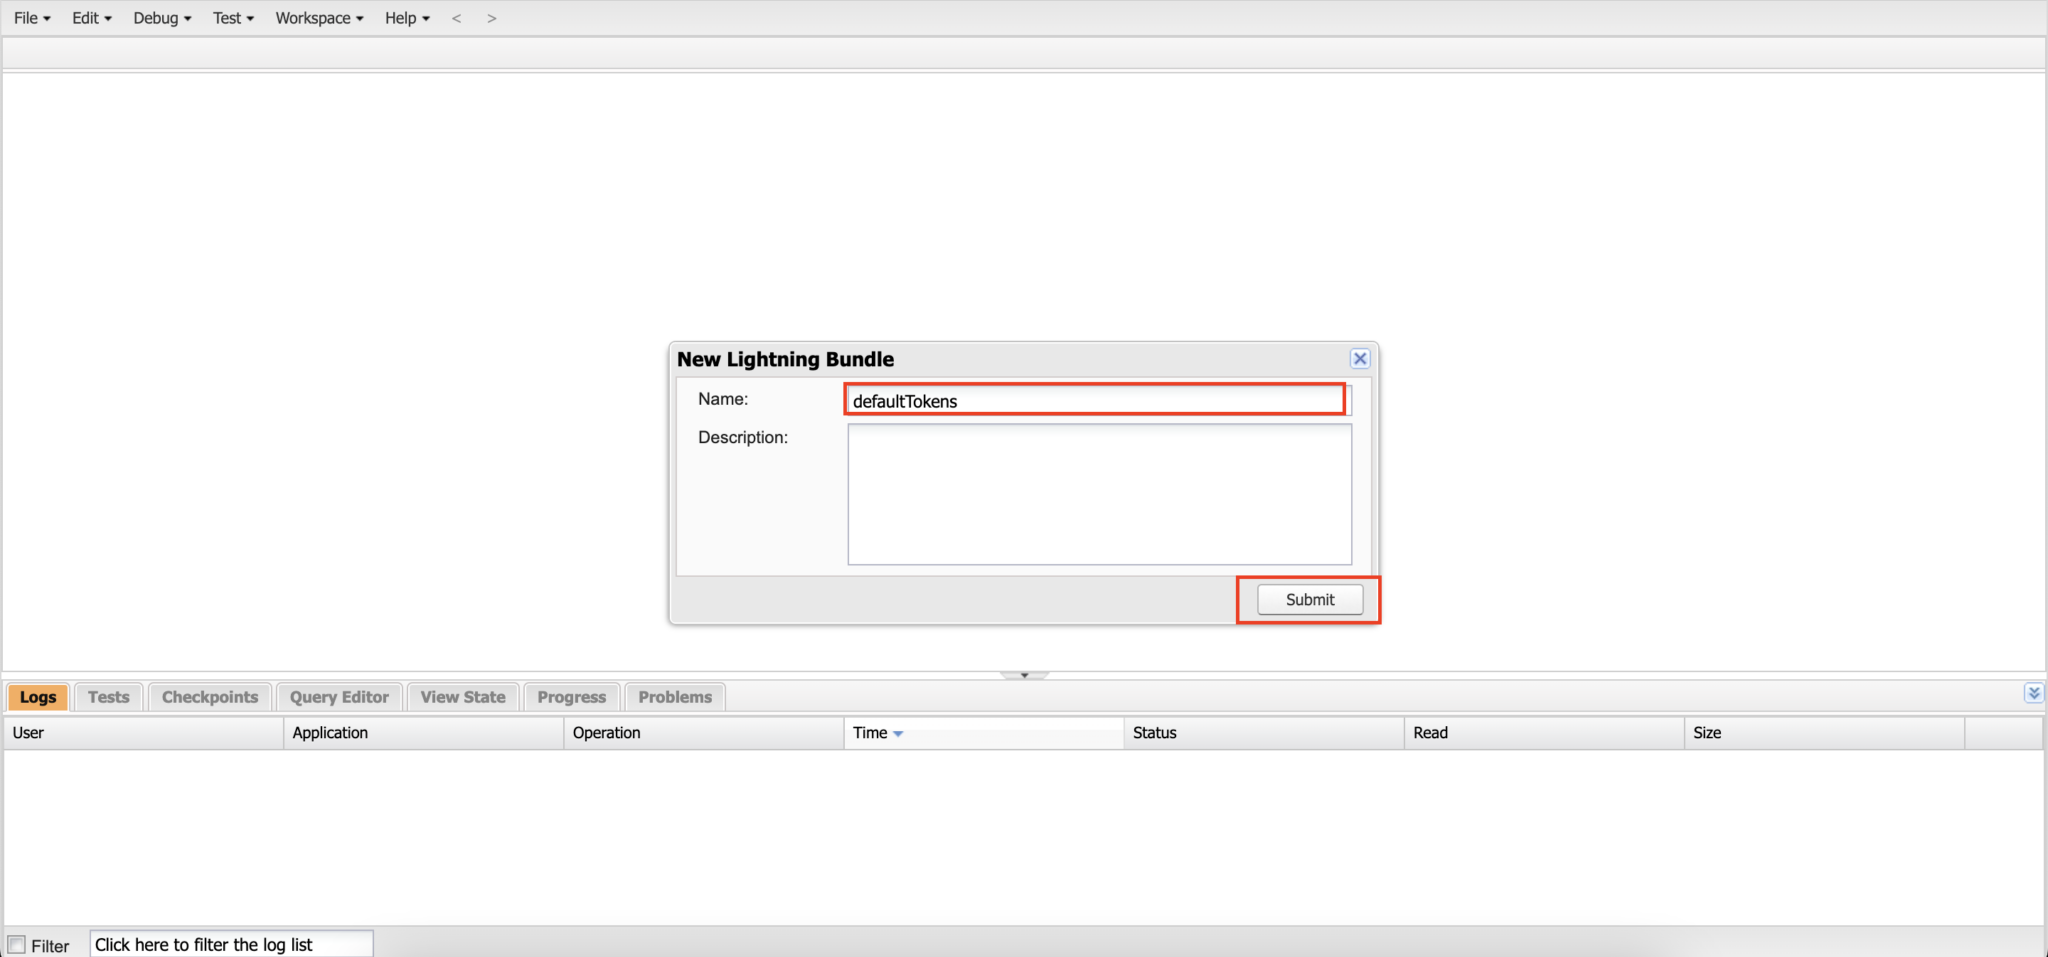Switch to the View State tab
Screen dimensions: 2048x957
pyautogui.click(x=463, y=697)
